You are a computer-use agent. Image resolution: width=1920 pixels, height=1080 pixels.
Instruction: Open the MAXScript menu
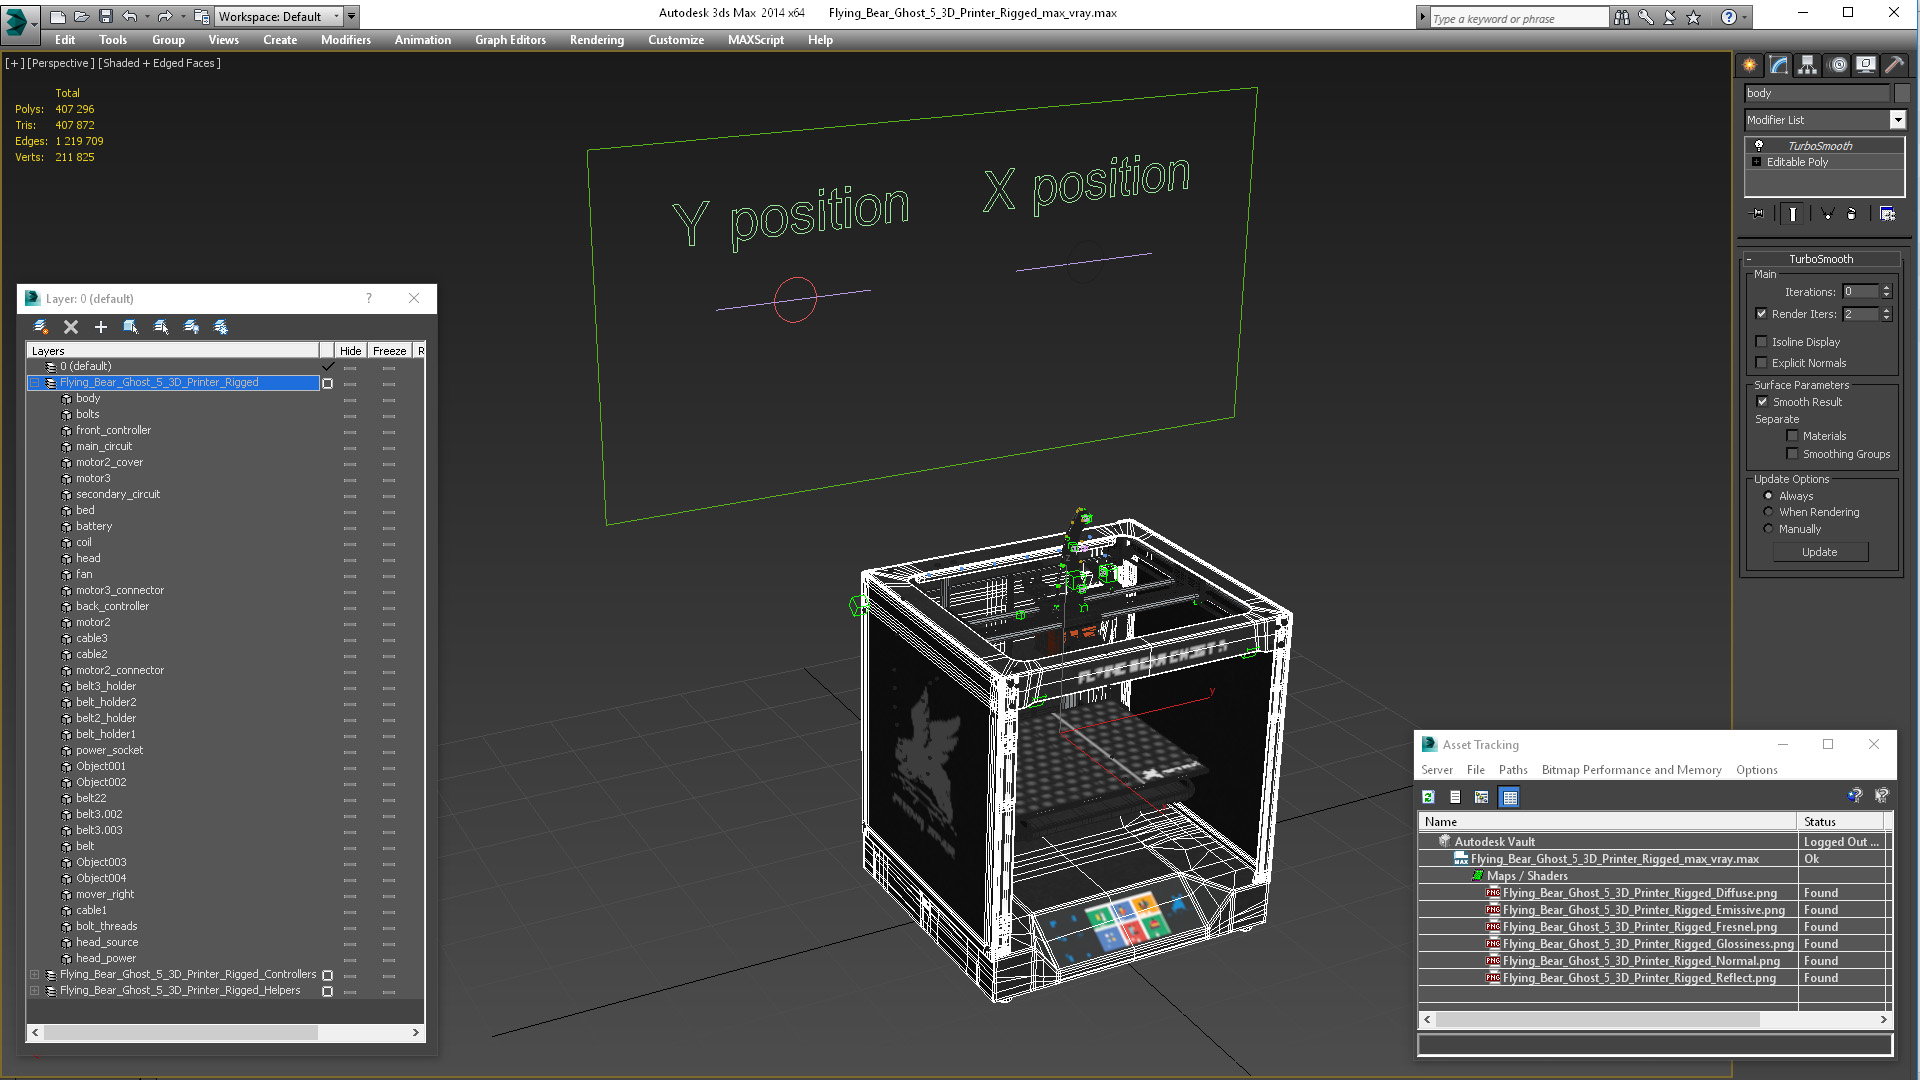pos(756,40)
